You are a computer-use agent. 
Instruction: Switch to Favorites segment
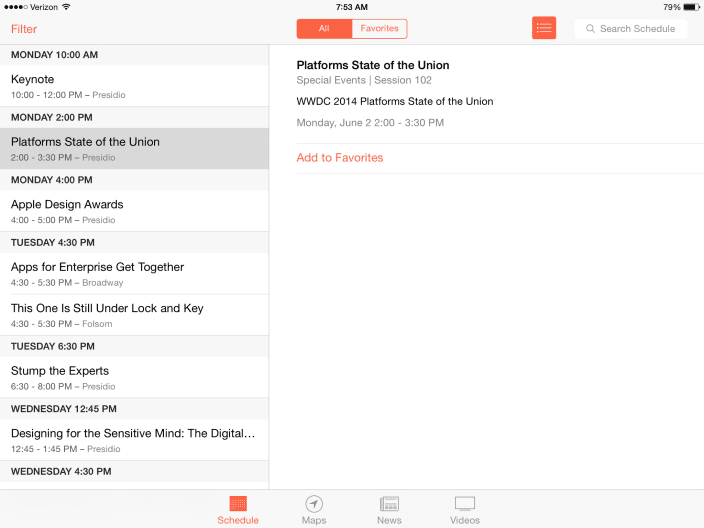point(379,29)
